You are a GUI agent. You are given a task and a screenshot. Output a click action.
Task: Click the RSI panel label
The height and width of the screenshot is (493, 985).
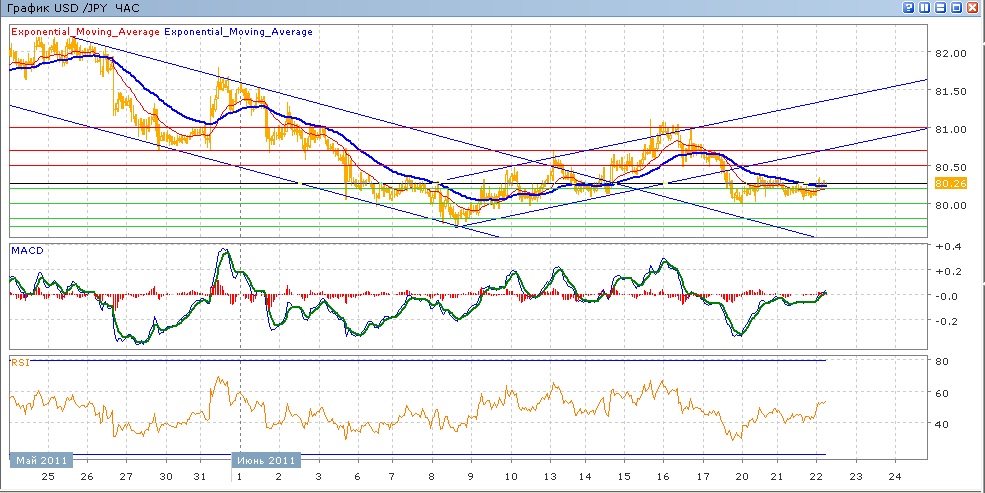point(20,363)
